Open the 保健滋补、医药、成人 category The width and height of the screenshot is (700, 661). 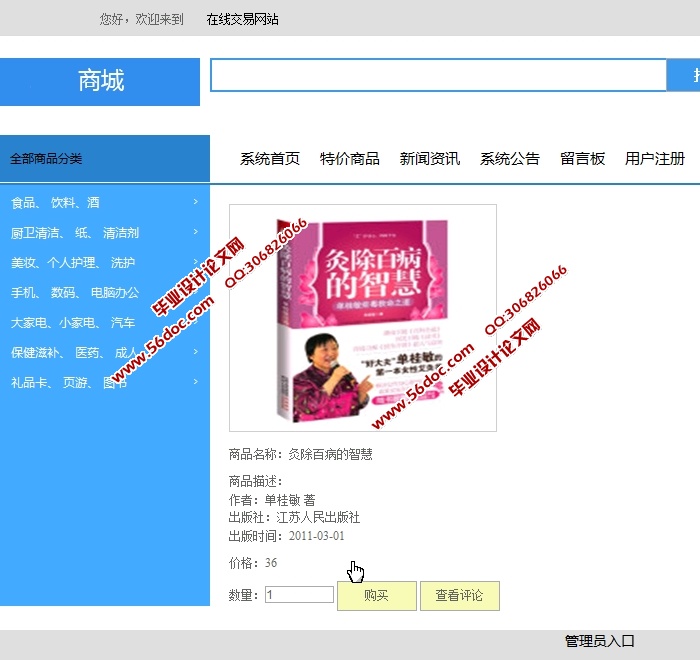point(74,352)
